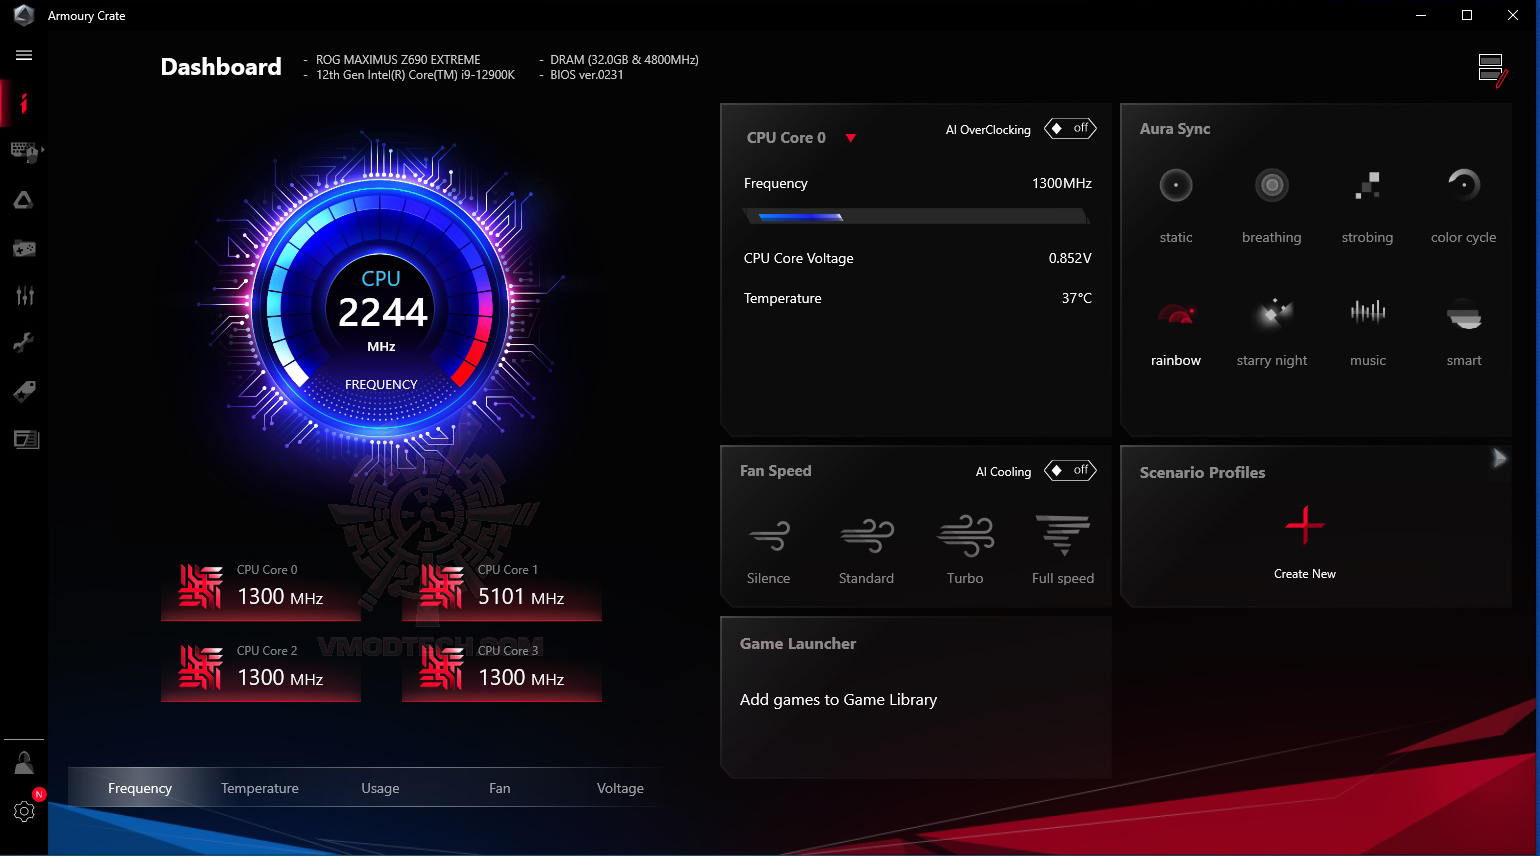The image size is (1540, 856).
Task: Toggle the AI OverClocking switch
Action: (x=1070, y=128)
